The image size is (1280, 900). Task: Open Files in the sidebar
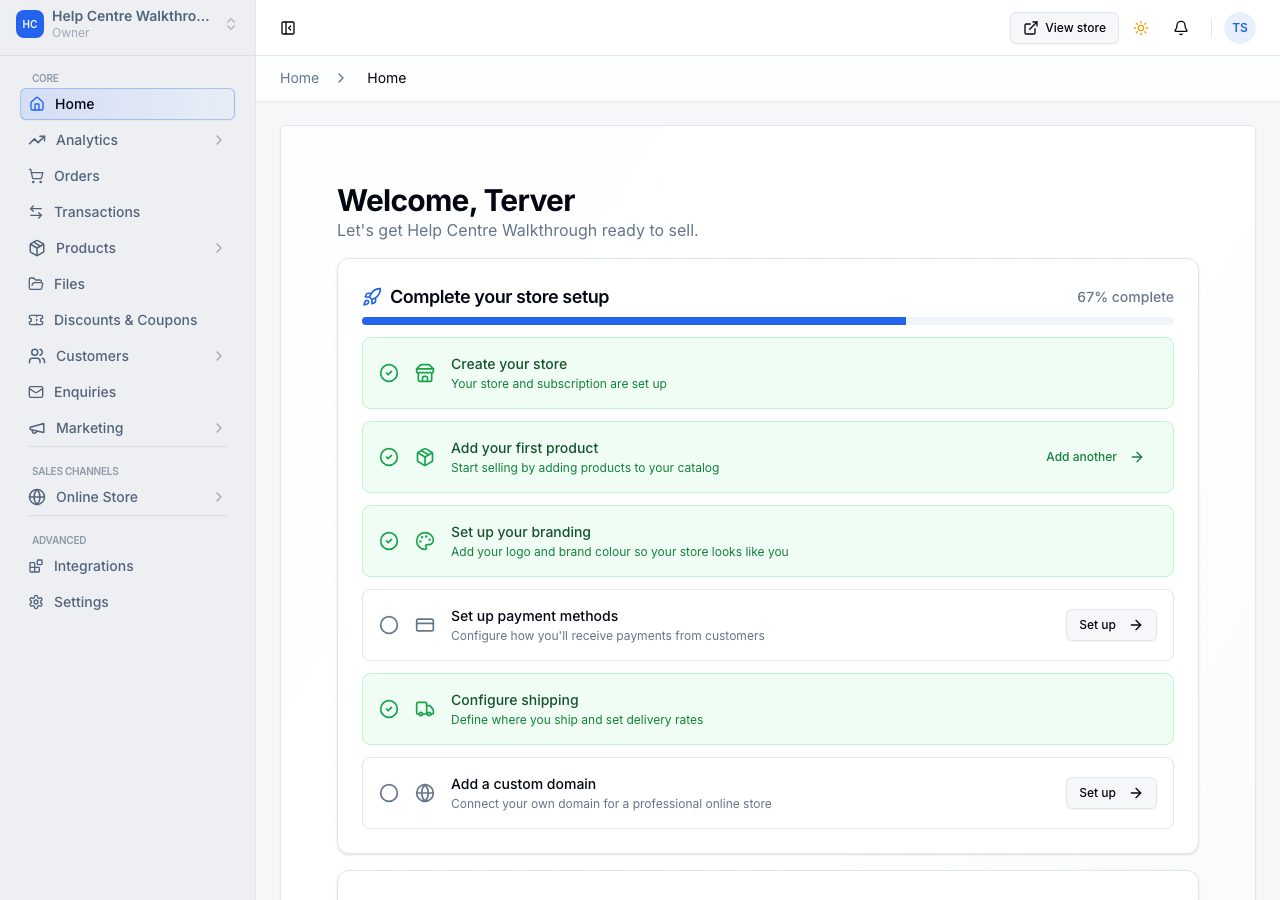(127, 284)
